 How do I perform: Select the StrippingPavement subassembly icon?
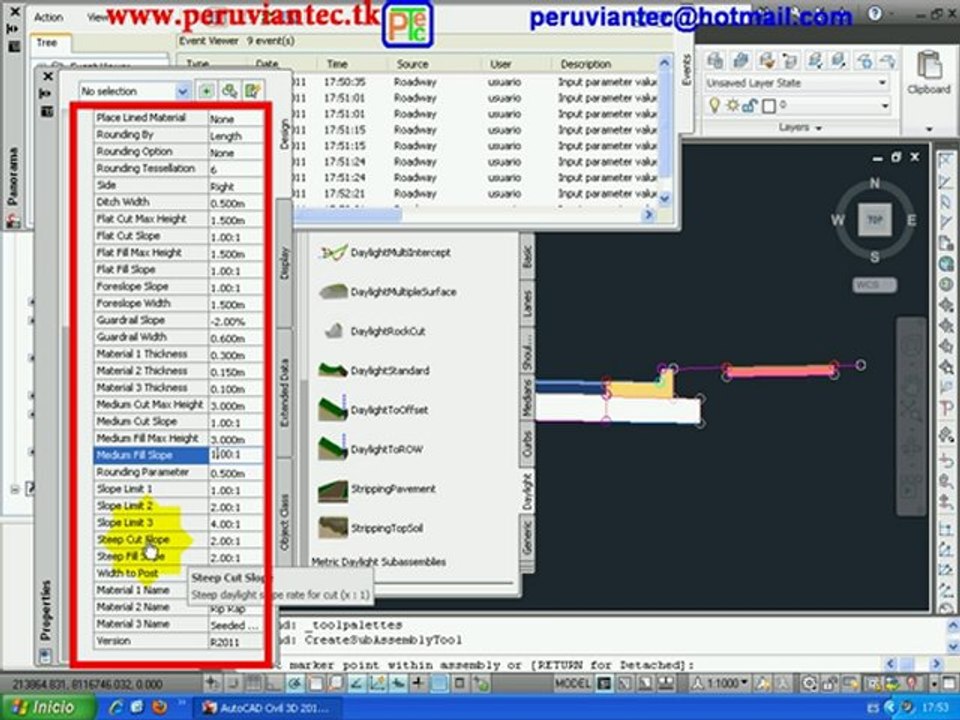click(x=334, y=490)
